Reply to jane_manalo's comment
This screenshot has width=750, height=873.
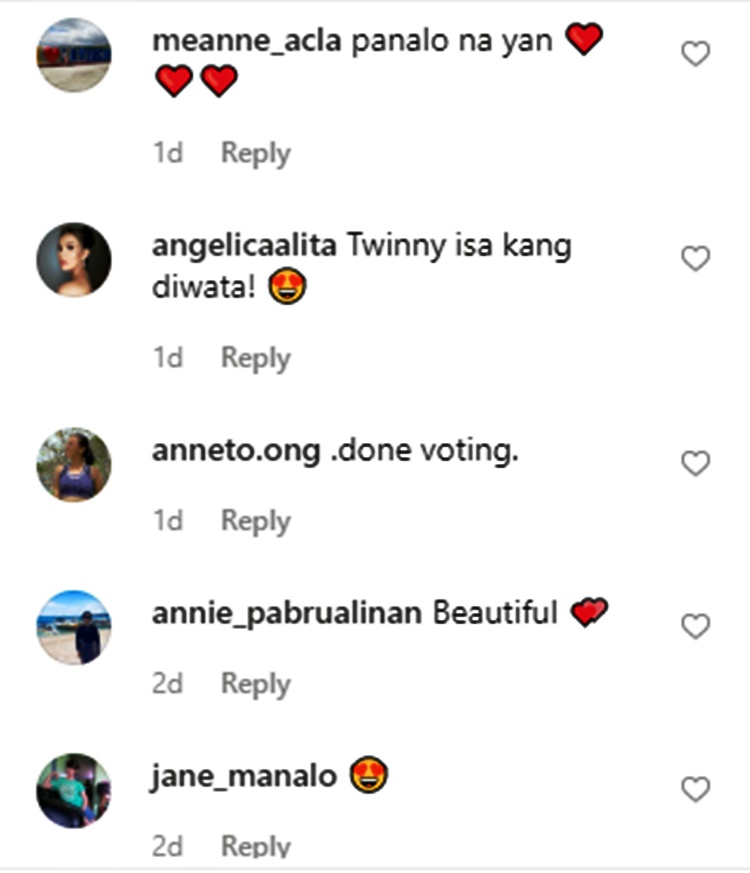[256, 846]
